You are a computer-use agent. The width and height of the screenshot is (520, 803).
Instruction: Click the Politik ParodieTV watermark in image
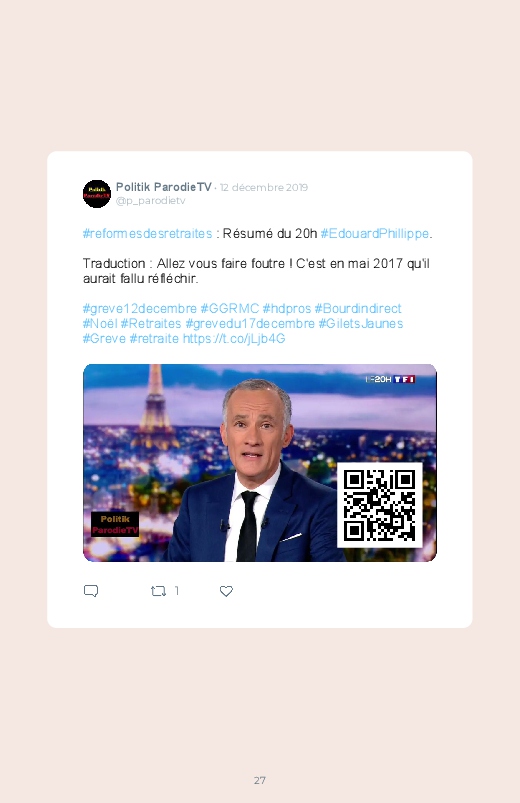coord(115,524)
